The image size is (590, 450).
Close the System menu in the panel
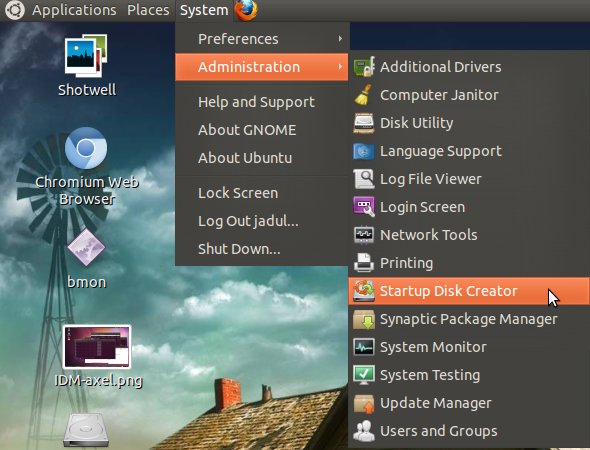204,10
